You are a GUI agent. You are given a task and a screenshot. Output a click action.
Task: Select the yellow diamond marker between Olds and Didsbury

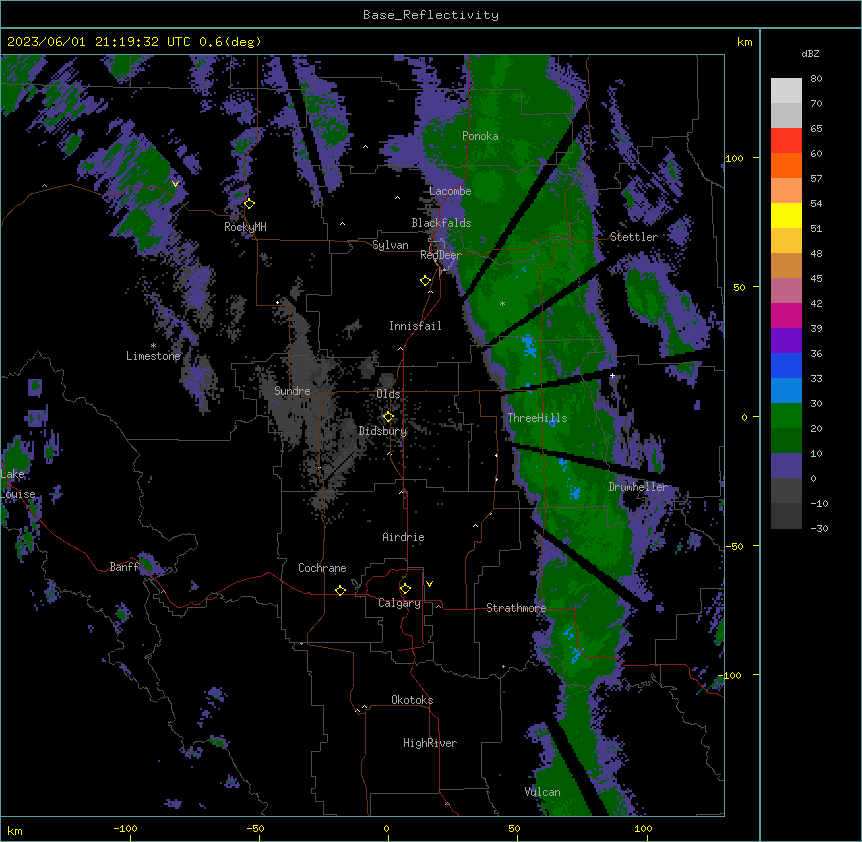coord(388,417)
